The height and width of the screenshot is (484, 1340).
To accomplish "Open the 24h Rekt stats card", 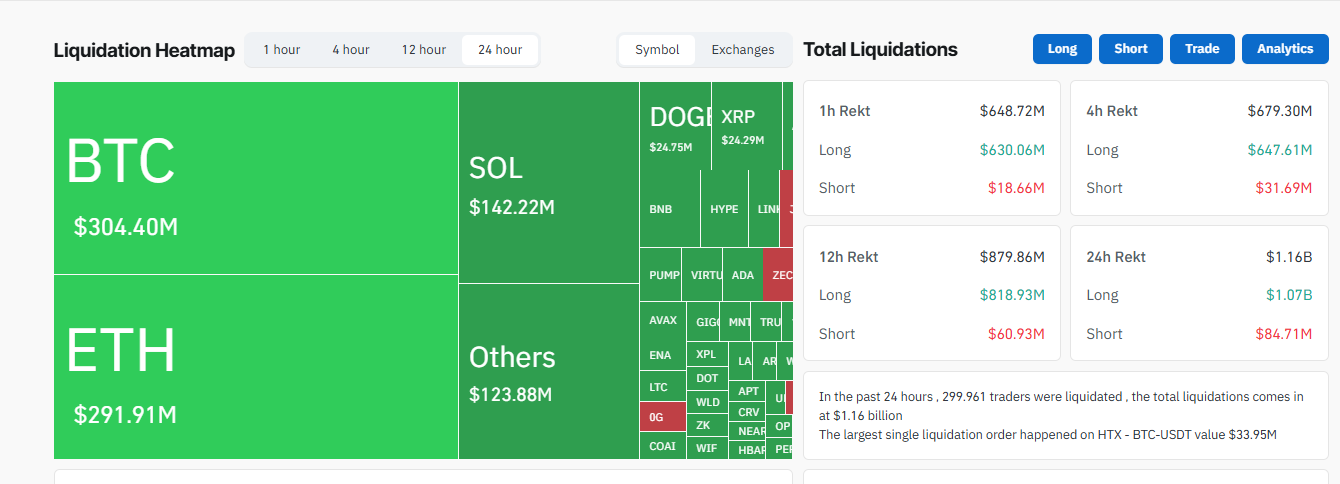I will [x=1199, y=293].
